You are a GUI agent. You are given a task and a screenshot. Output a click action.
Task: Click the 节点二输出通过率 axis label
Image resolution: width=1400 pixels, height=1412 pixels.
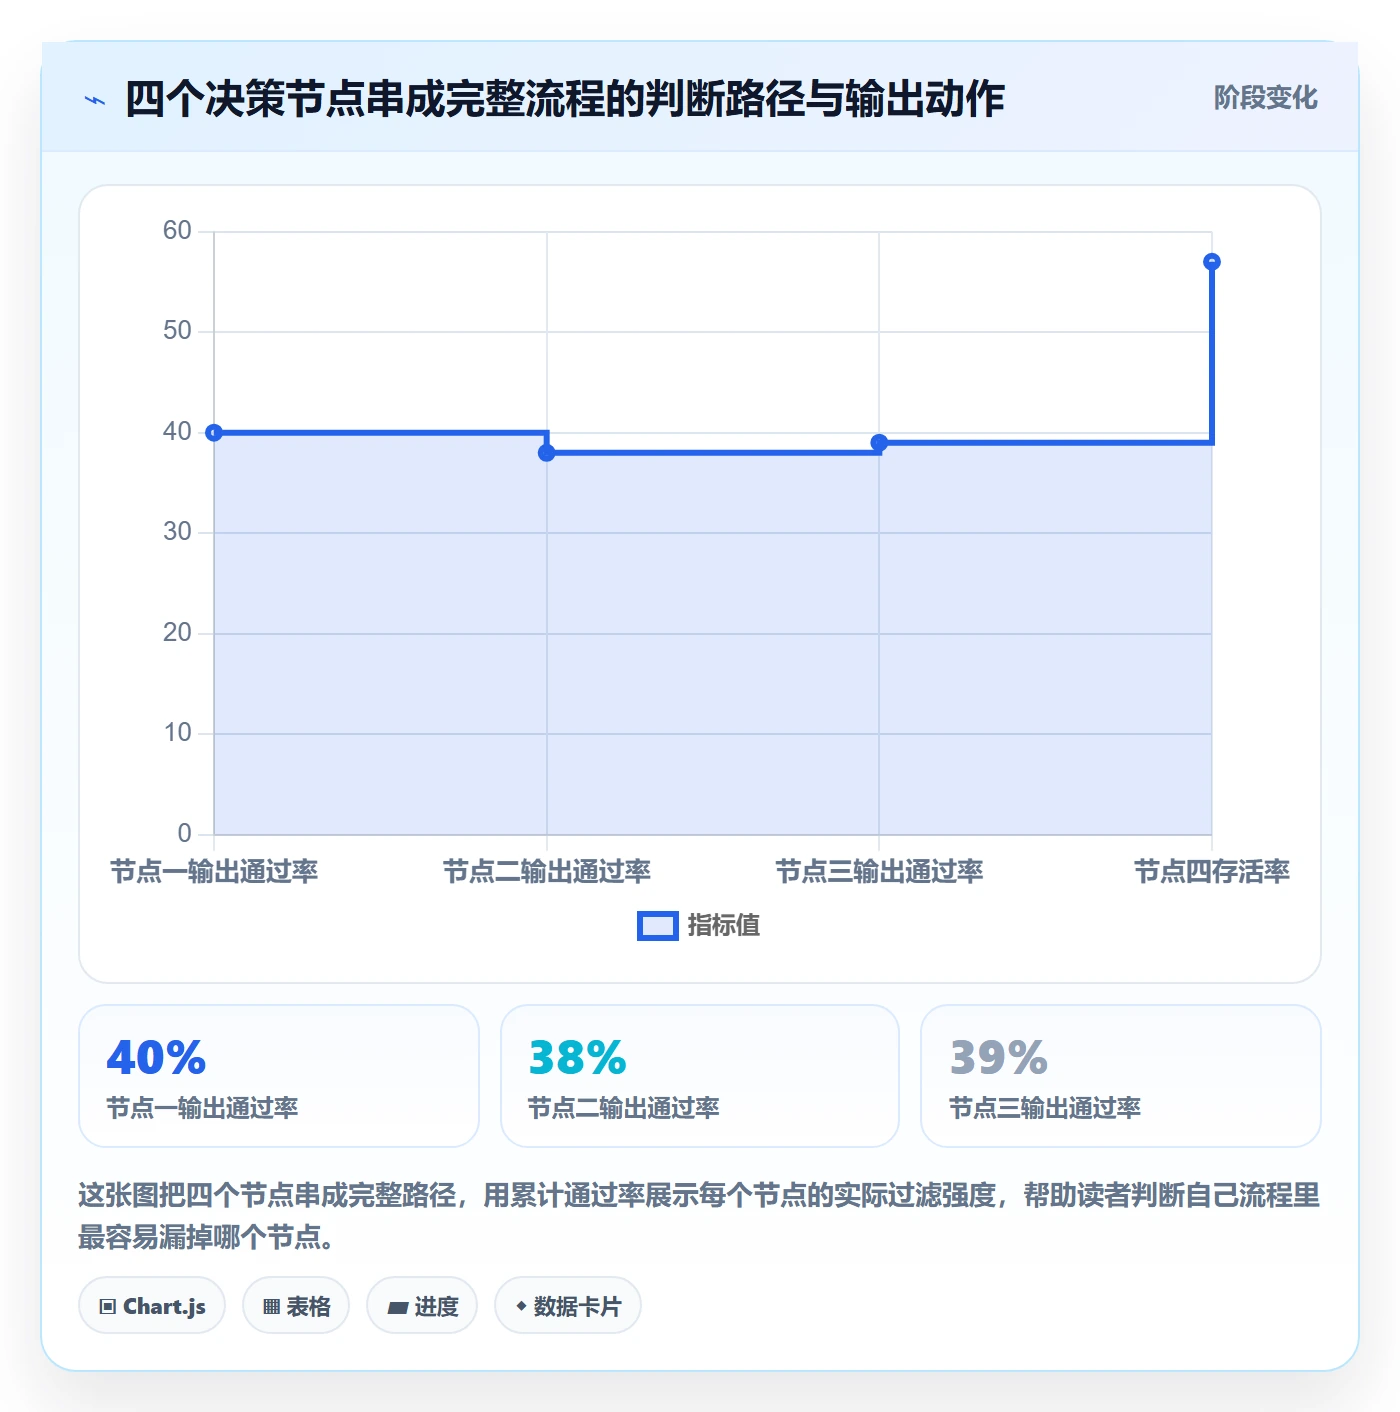tap(547, 872)
